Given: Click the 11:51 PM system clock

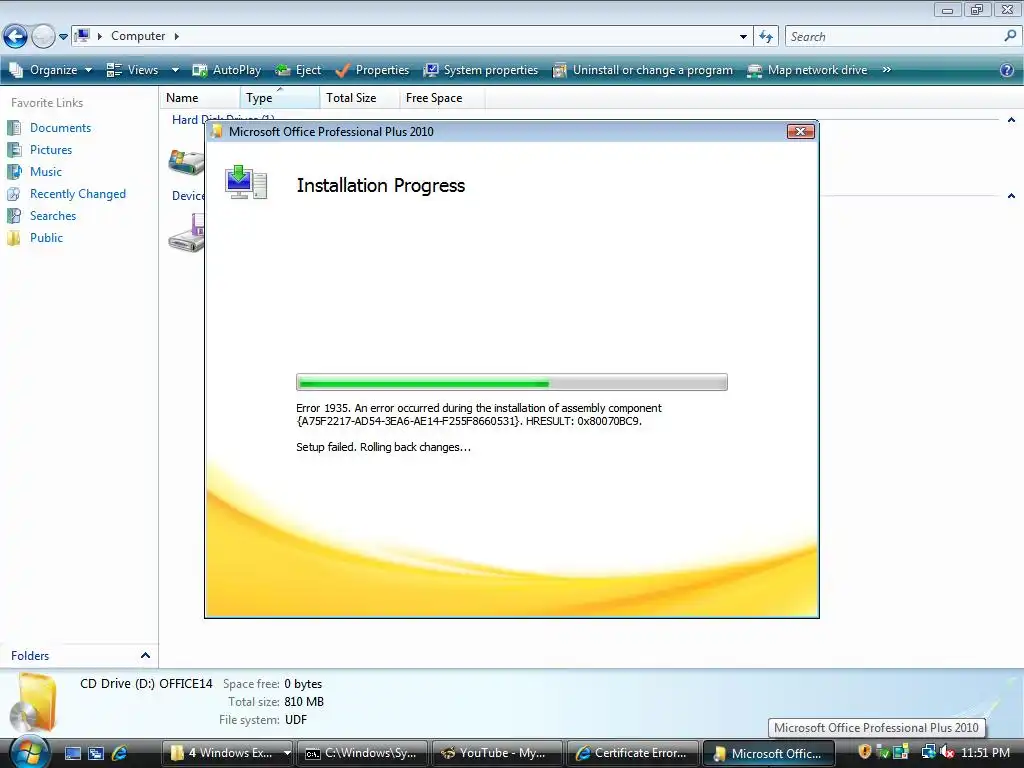Looking at the screenshot, I should pos(985,753).
